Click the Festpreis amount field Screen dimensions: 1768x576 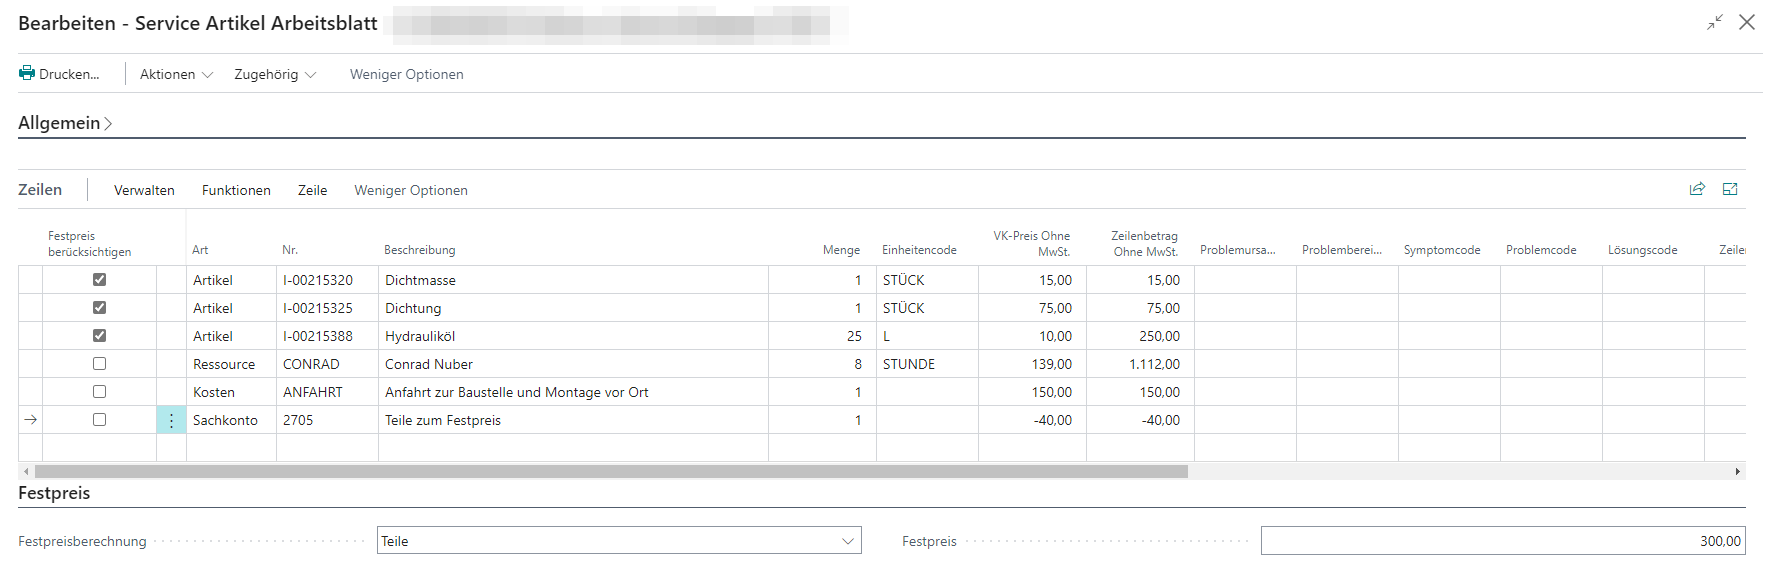click(x=1502, y=541)
